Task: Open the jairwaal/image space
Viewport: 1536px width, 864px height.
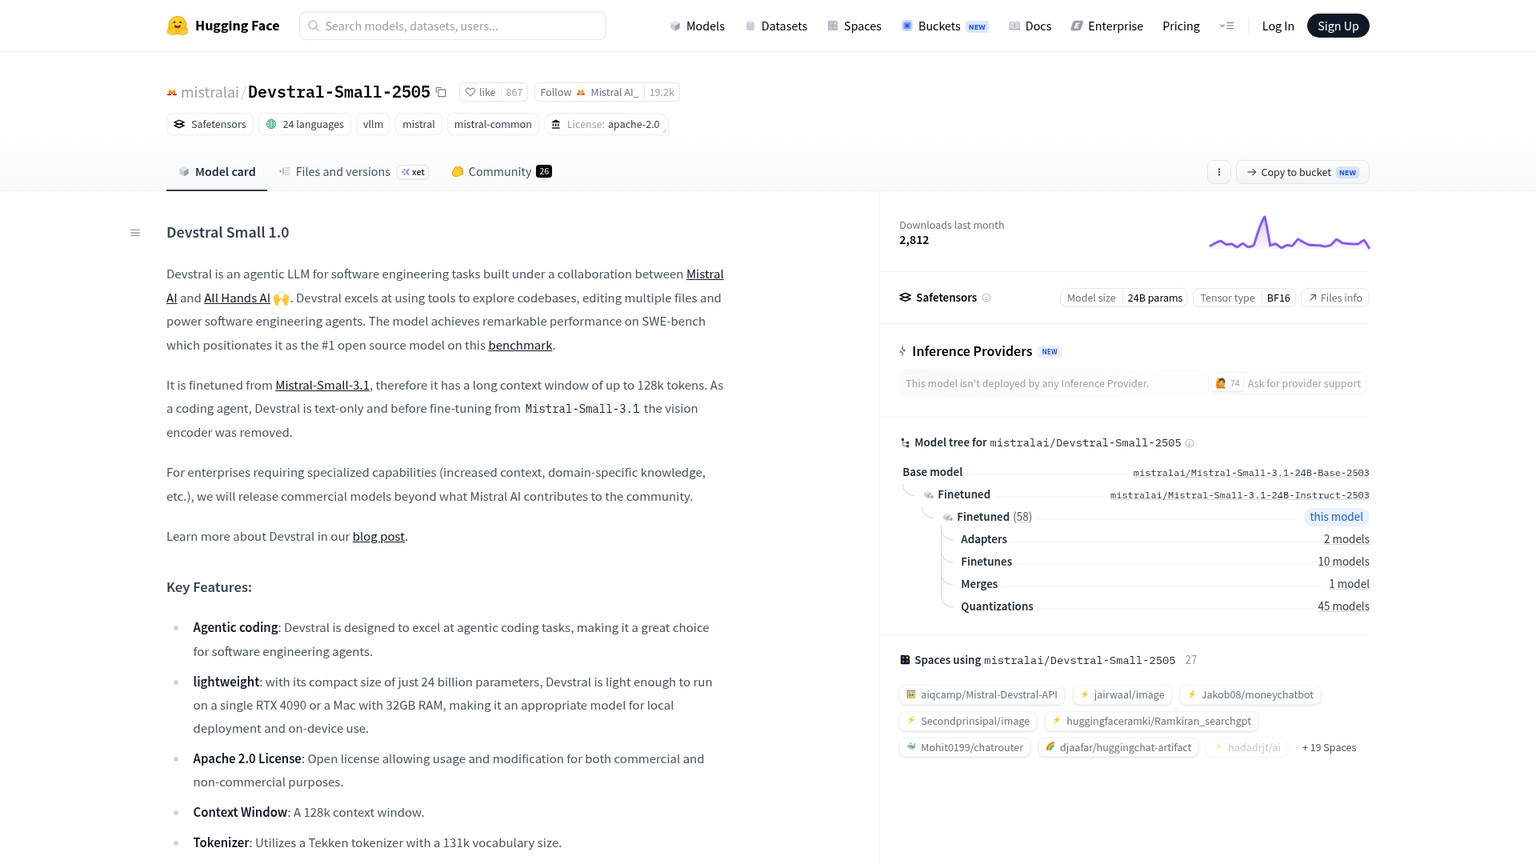Action: pyautogui.click(x=1122, y=695)
